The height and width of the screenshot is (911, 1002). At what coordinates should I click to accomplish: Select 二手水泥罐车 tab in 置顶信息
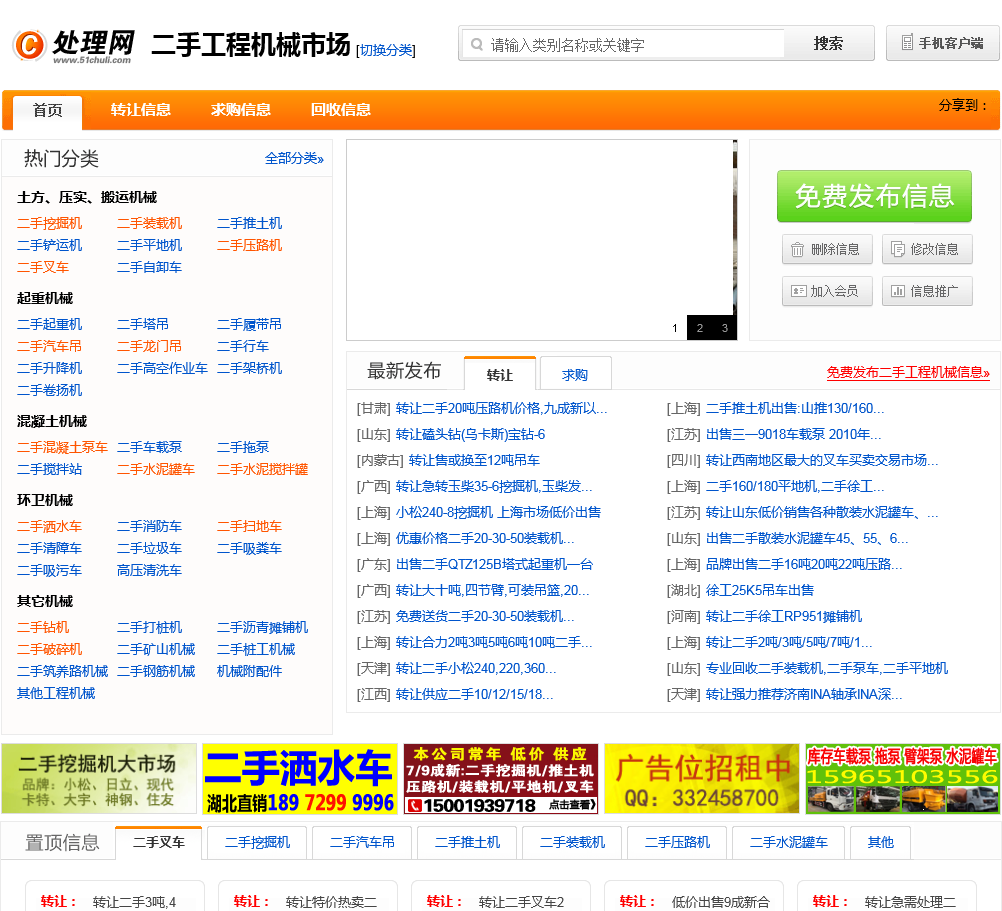(x=789, y=843)
